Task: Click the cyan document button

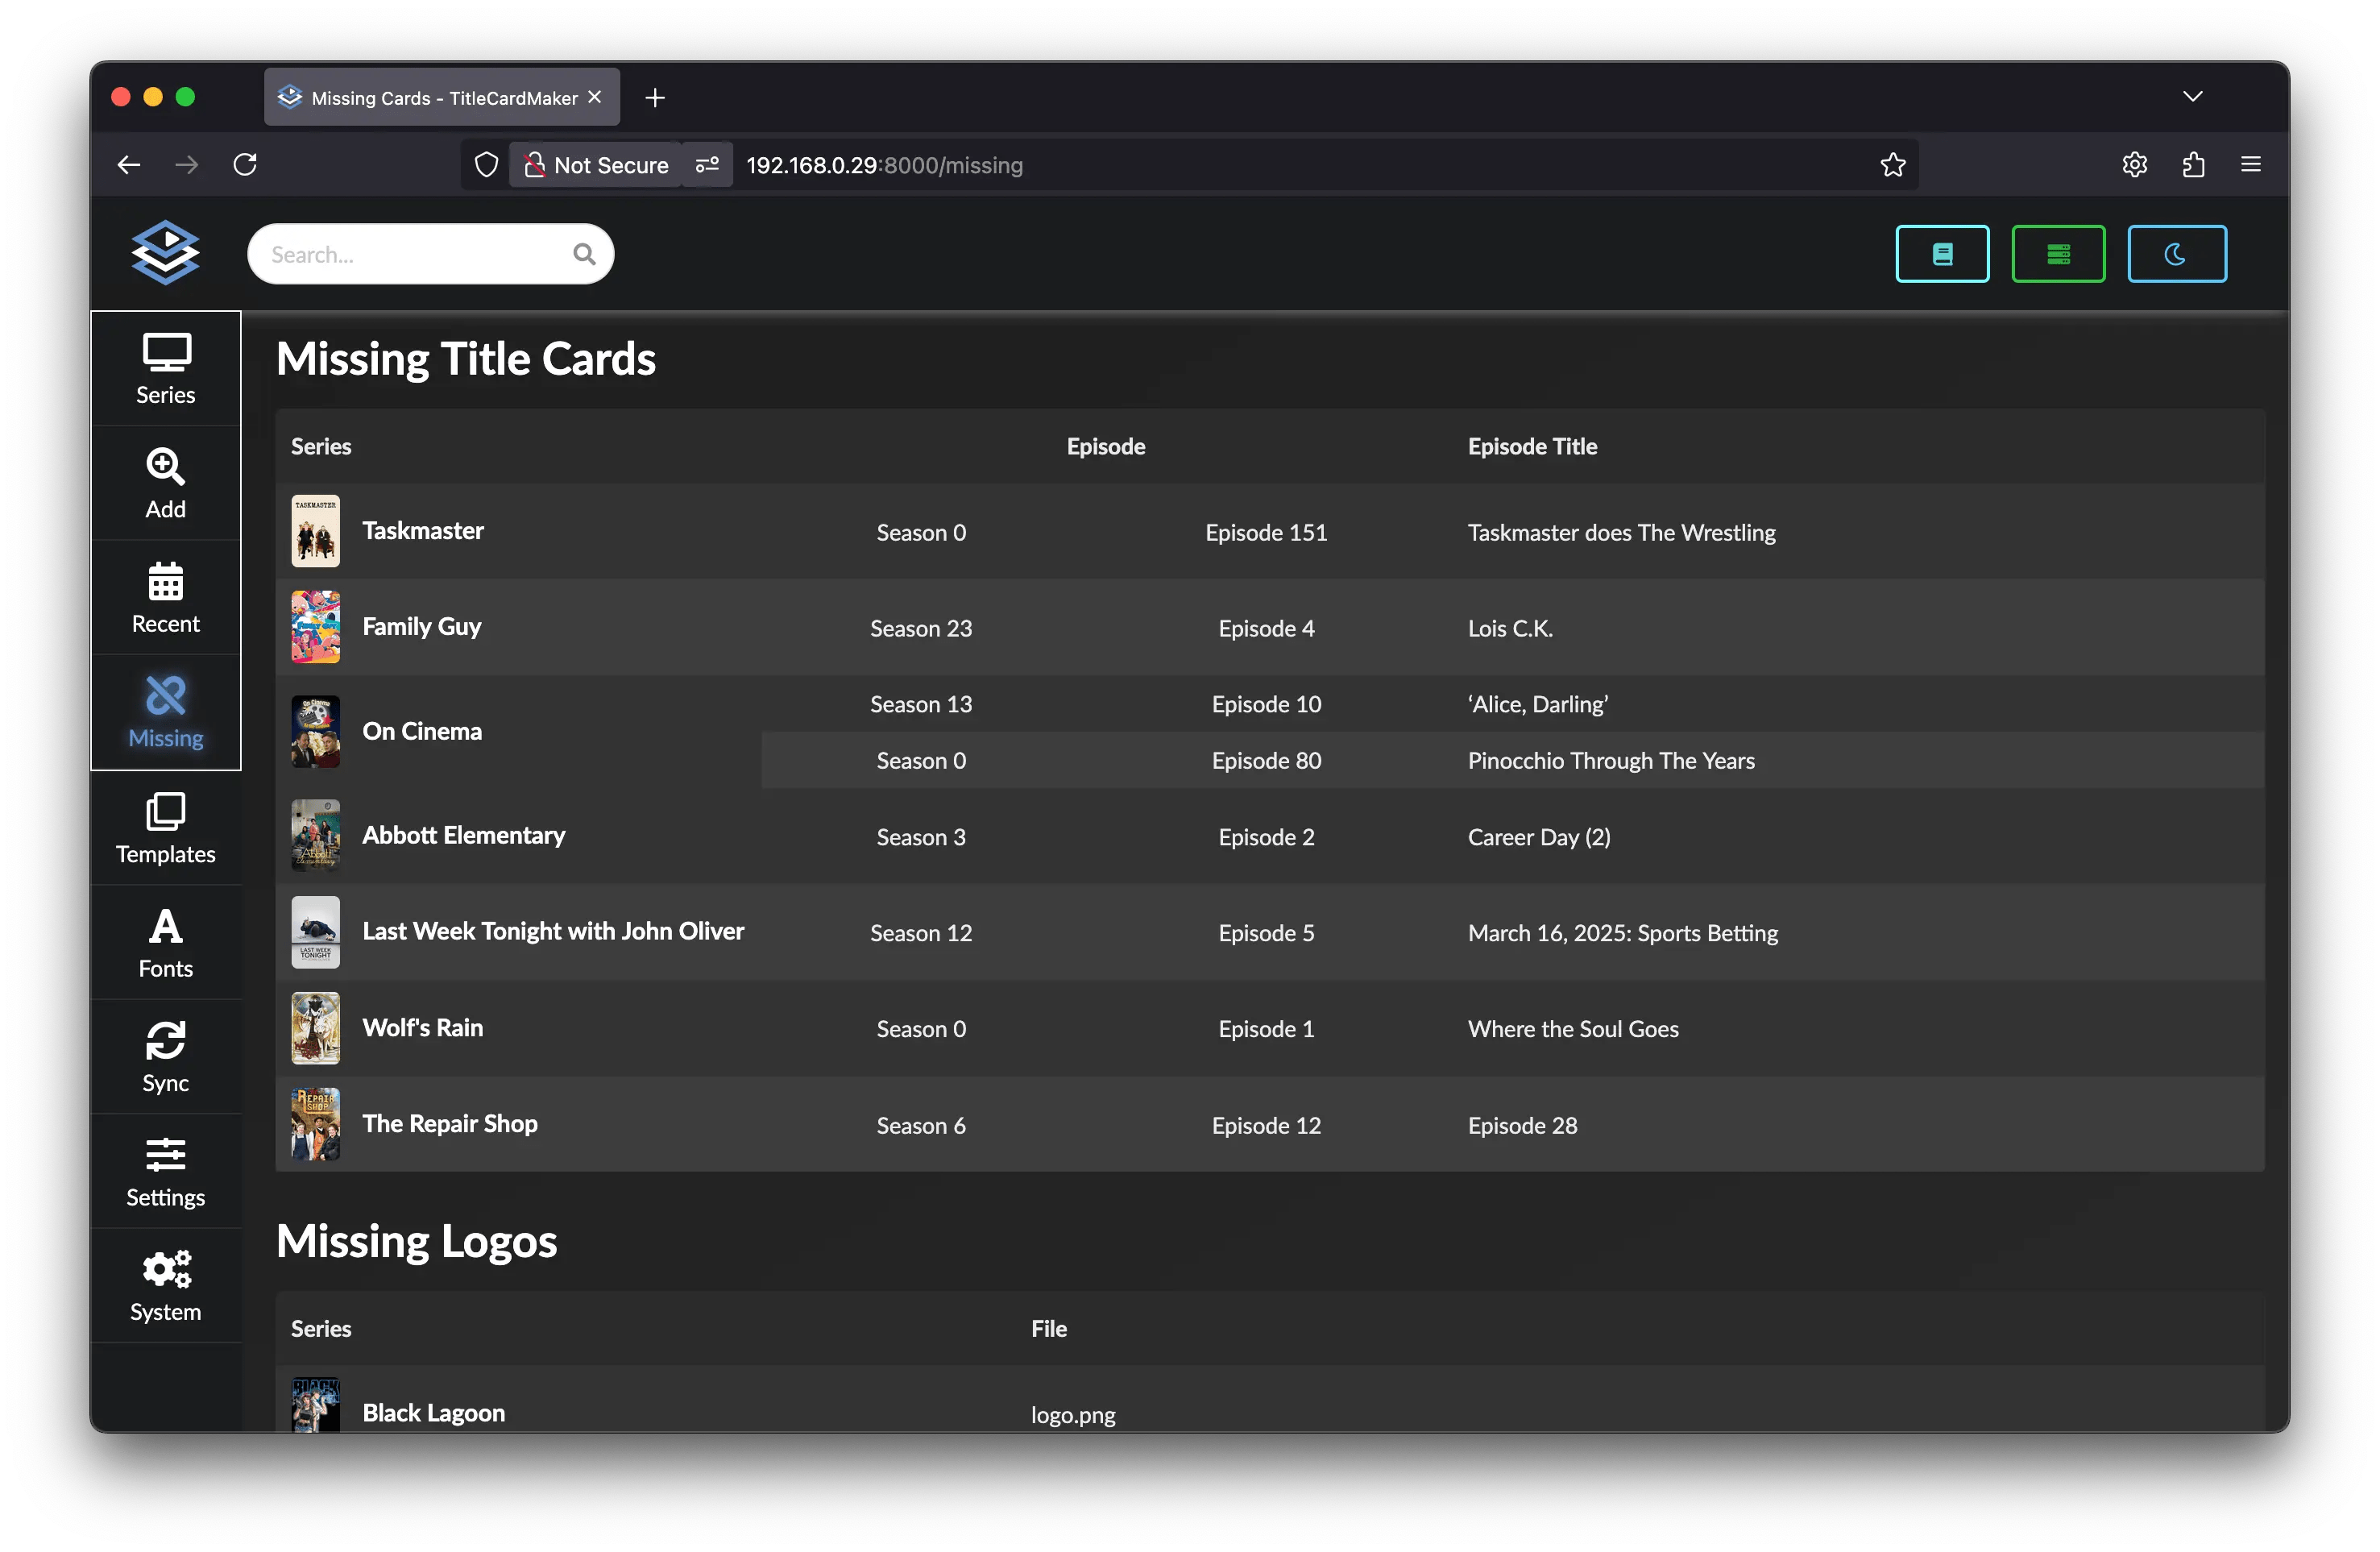Action: [1941, 254]
